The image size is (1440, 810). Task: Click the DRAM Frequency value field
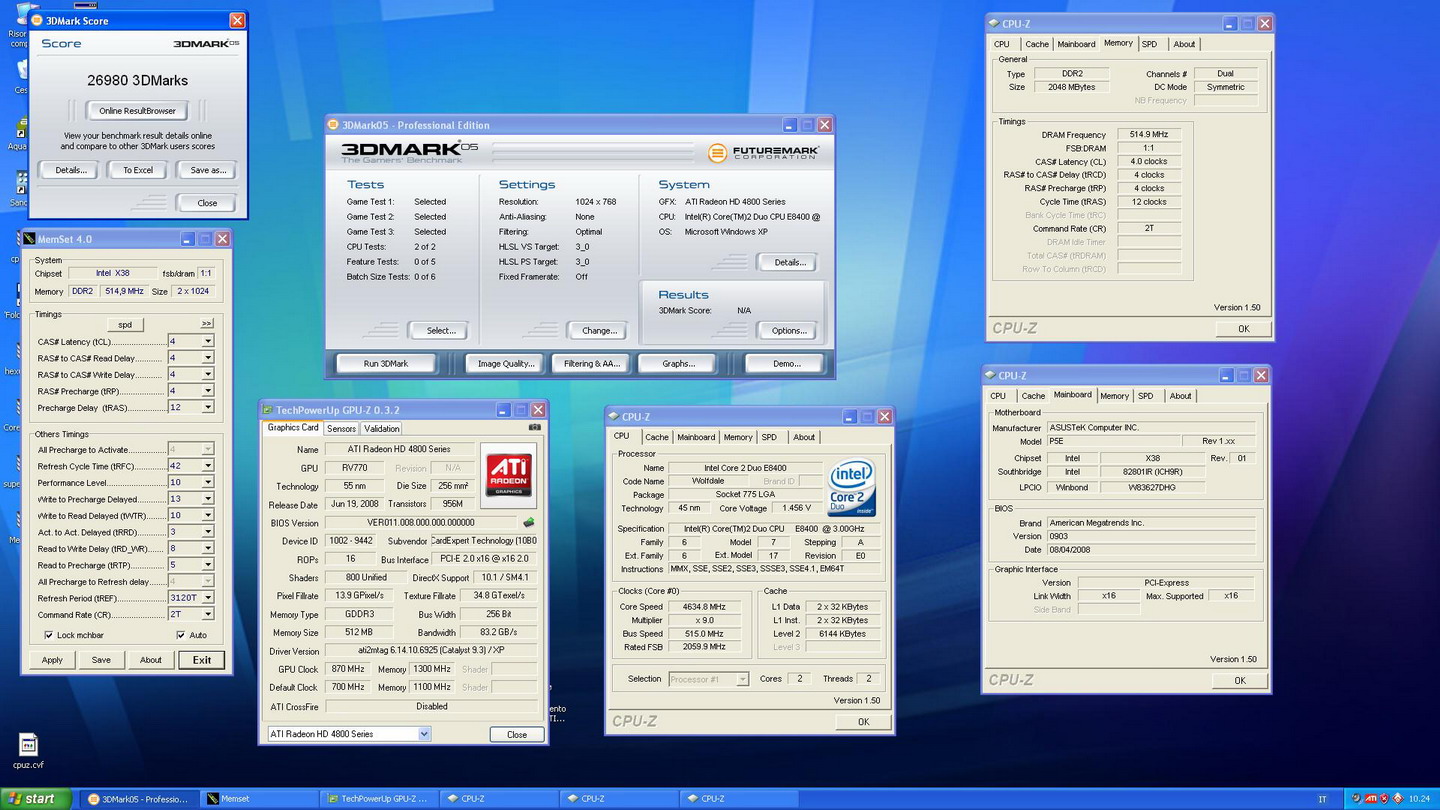pos(1148,134)
